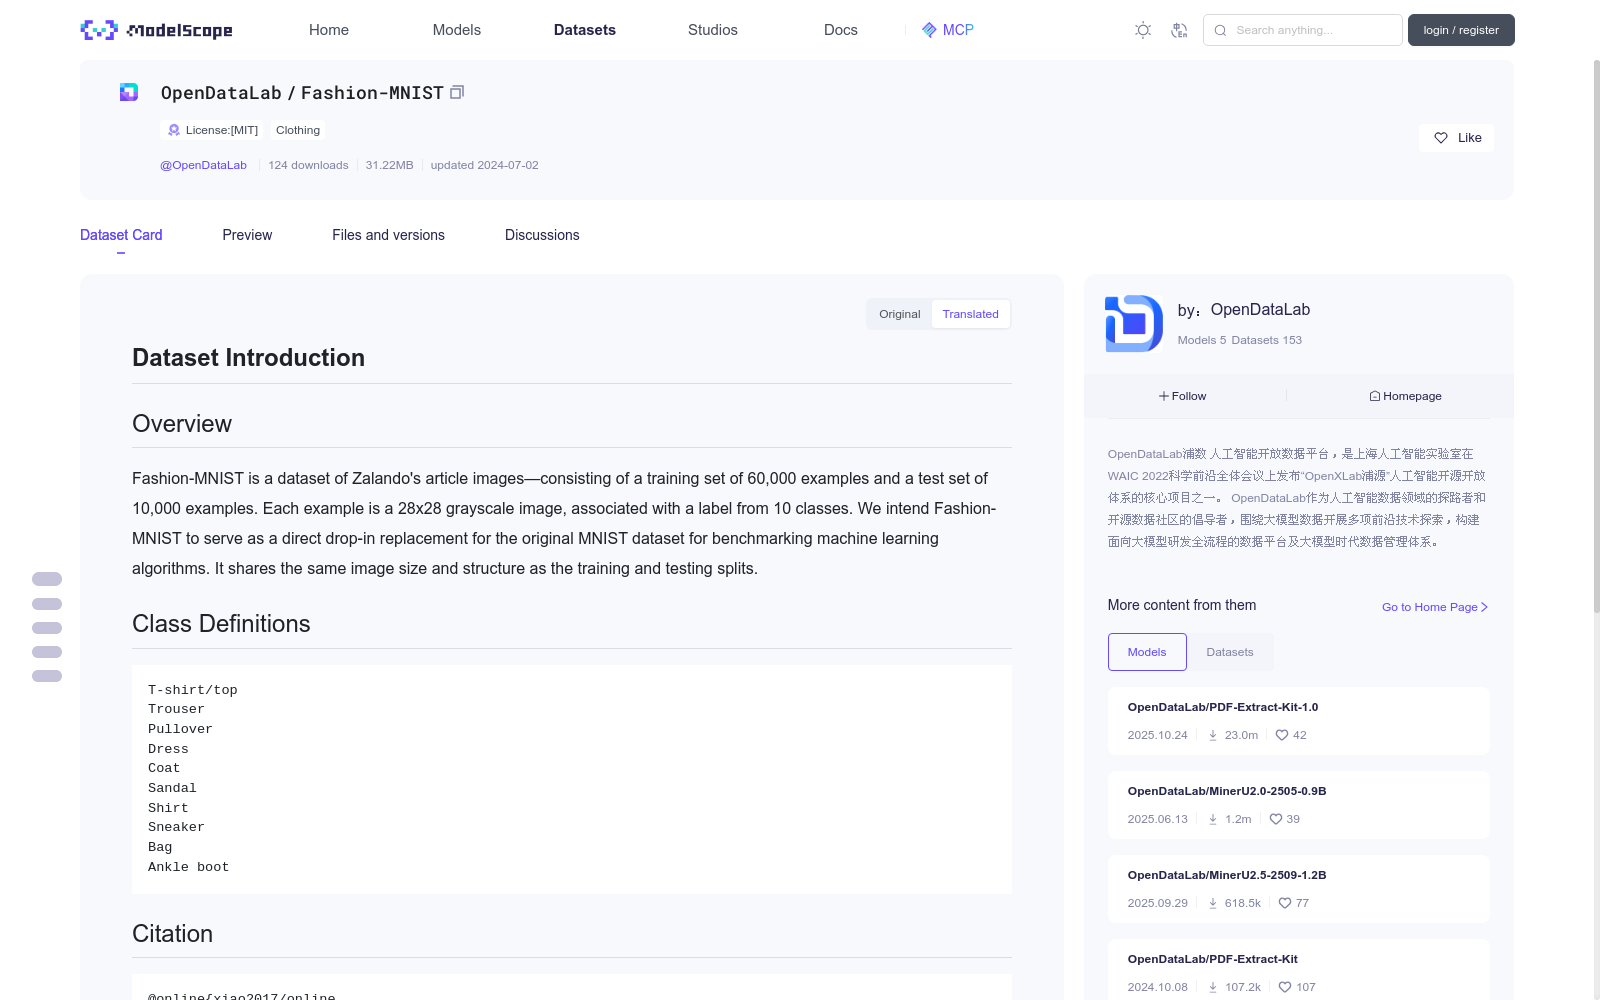Click the download icon for MinerU2.0-2505-0.9B
The width and height of the screenshot is (1600, 1000).
[x=1213, y=819]
